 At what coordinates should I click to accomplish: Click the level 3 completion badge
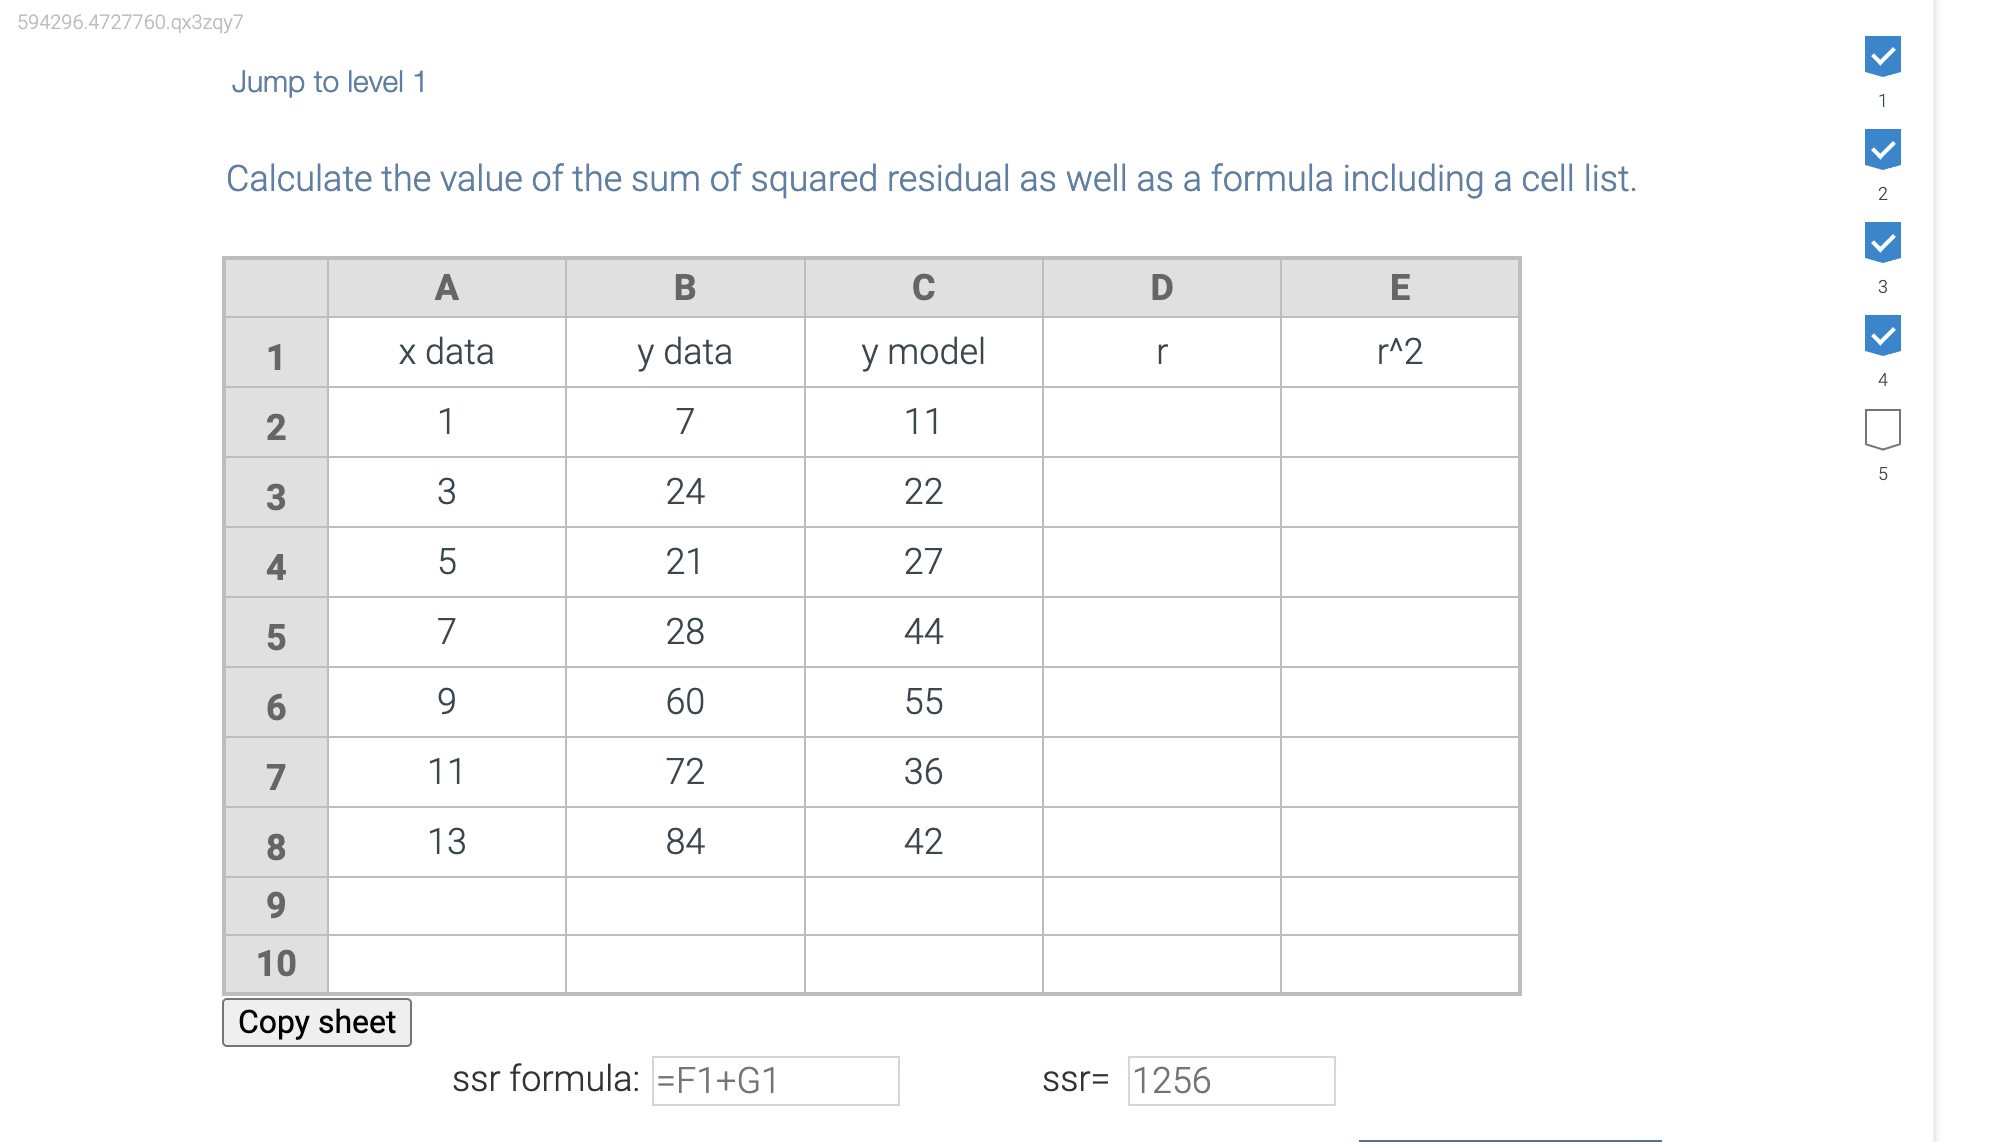point(1883,242)
